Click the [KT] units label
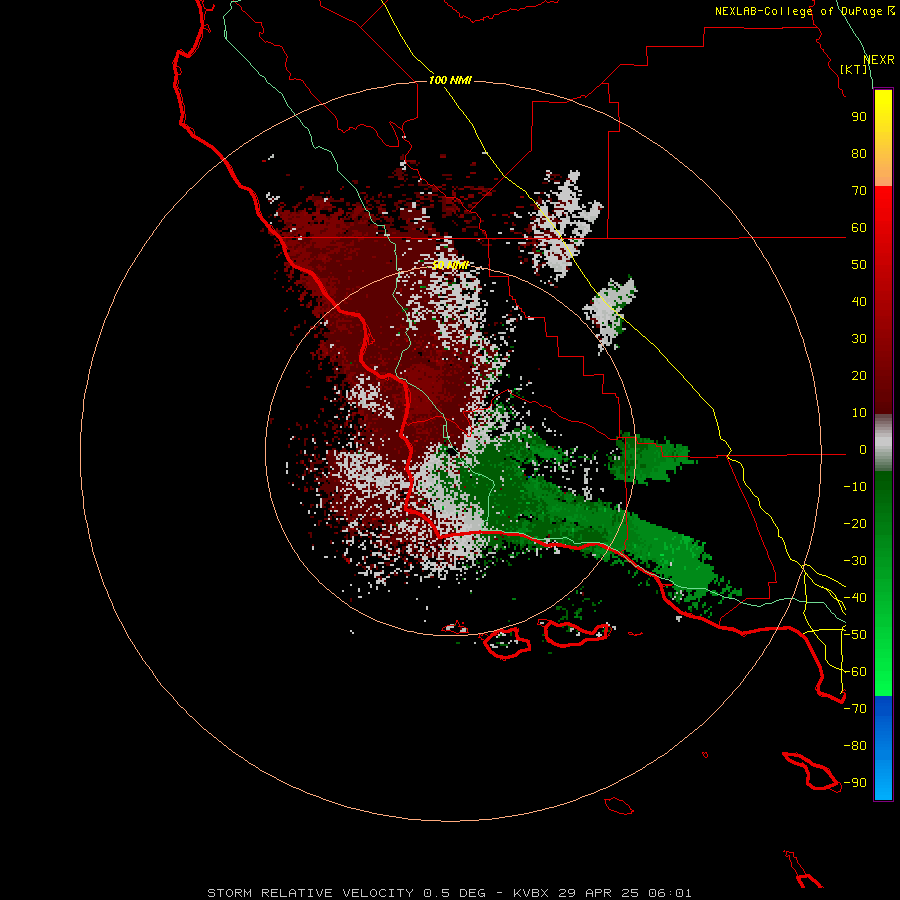 coord(854,69)
